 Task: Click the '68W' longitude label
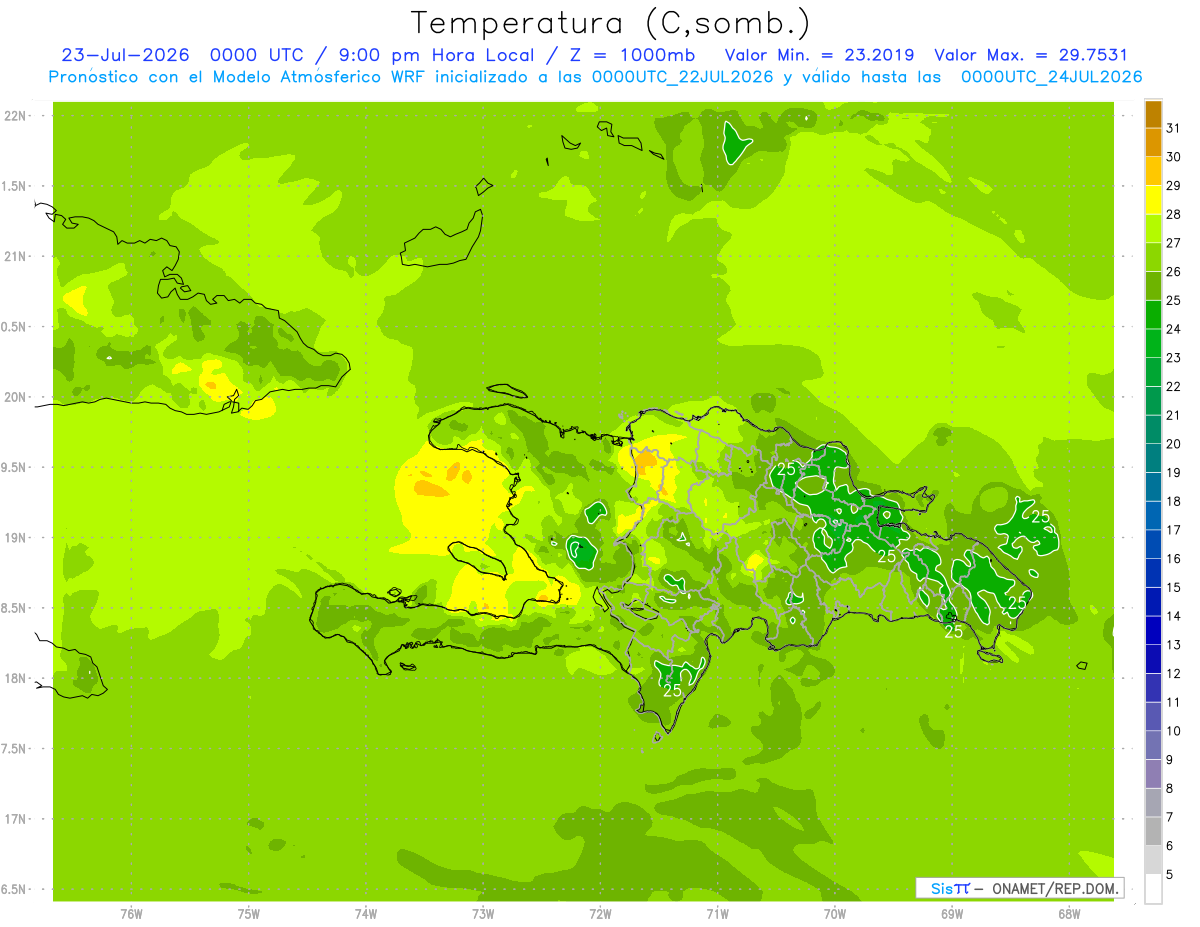point(1069,913)
